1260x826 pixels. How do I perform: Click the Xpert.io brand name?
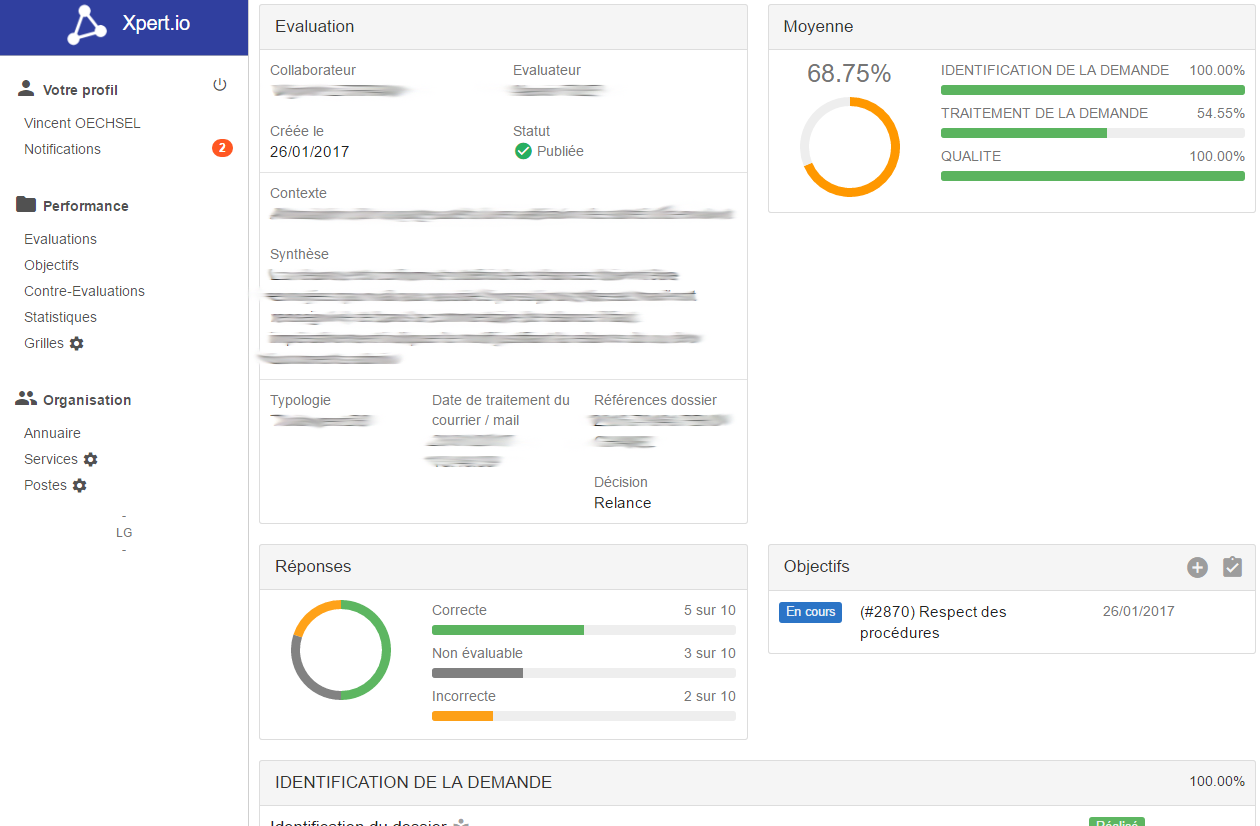(x=157, y=25)
